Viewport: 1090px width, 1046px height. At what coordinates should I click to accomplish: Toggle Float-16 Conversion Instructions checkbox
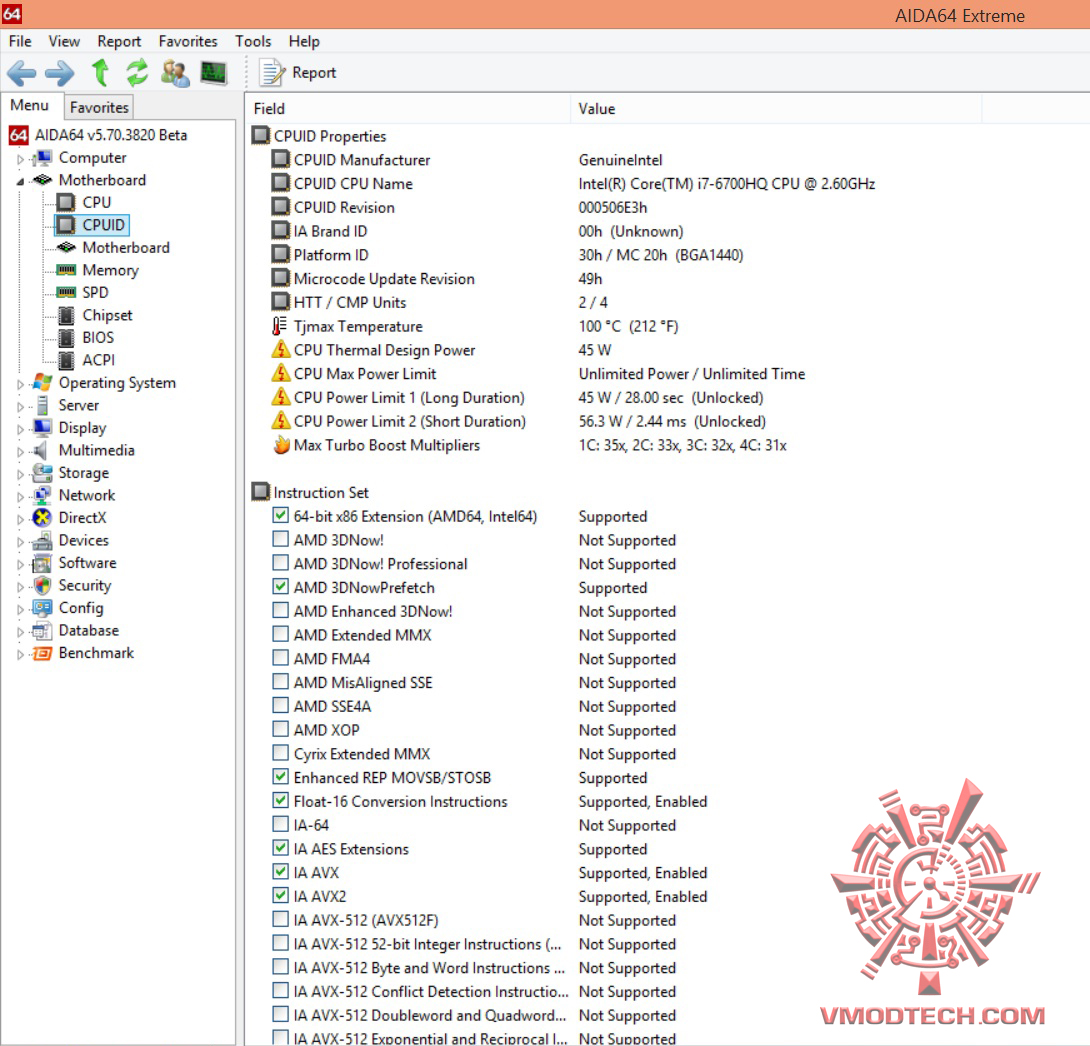280,801
